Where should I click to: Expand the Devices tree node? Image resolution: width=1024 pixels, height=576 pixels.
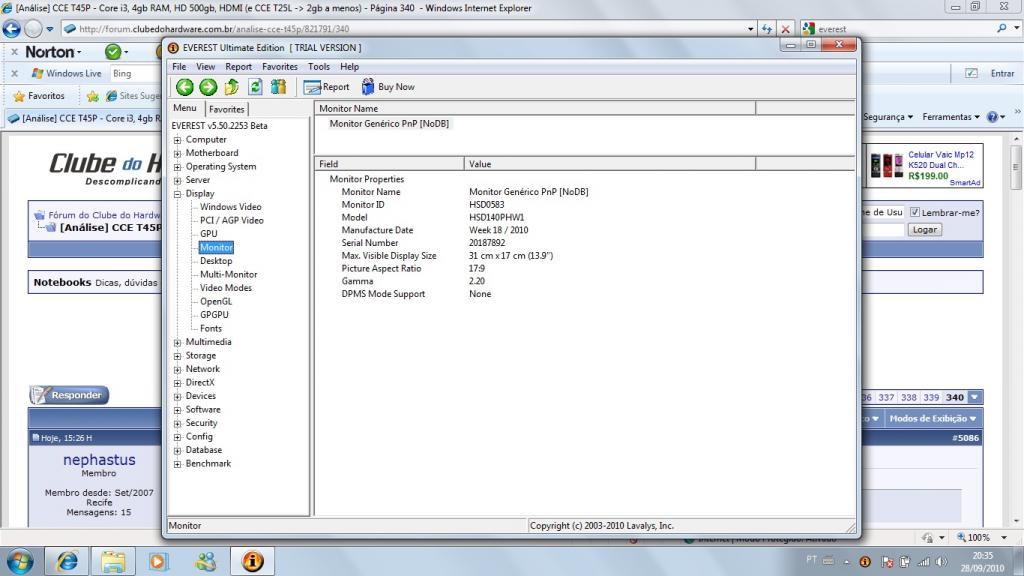(178, 396)
